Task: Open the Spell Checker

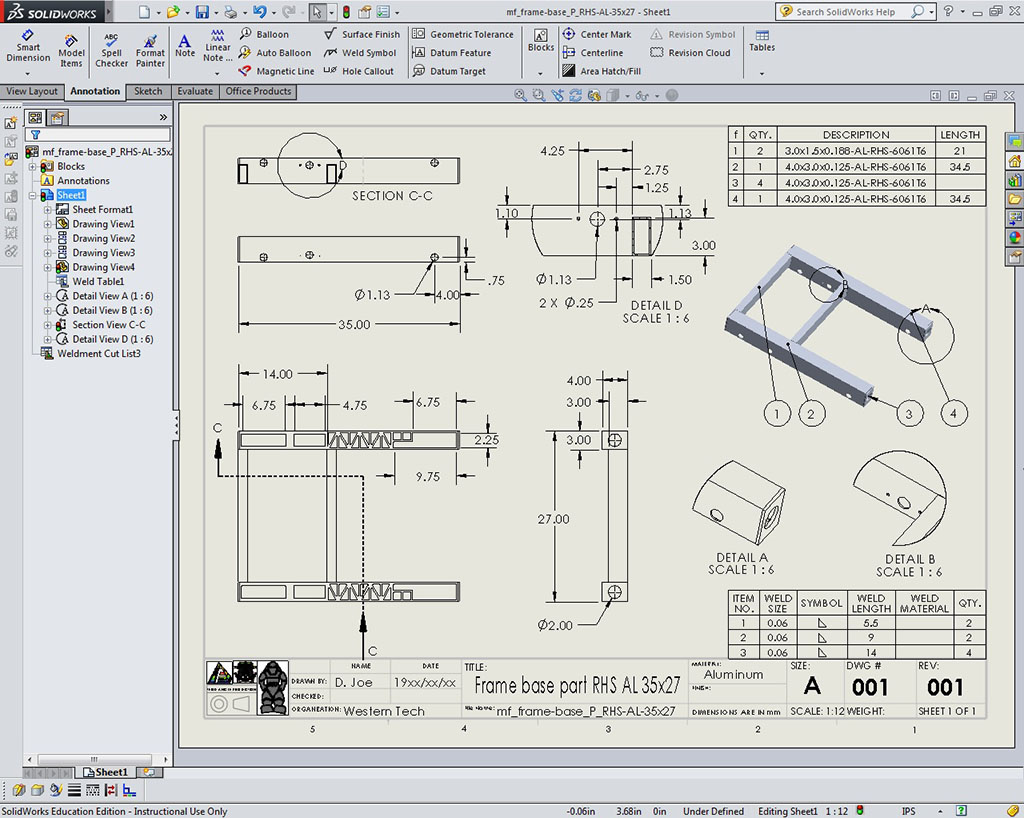Action: point(111,51)
